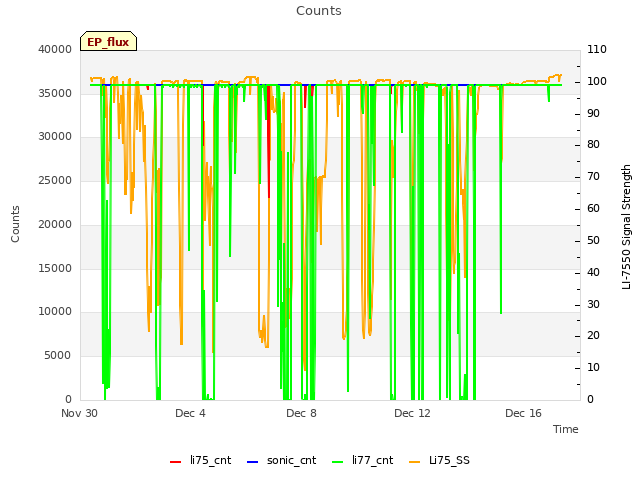640x480 pixels.
Task: Click the Dec 8 date tick
Action: pos(301,413)
